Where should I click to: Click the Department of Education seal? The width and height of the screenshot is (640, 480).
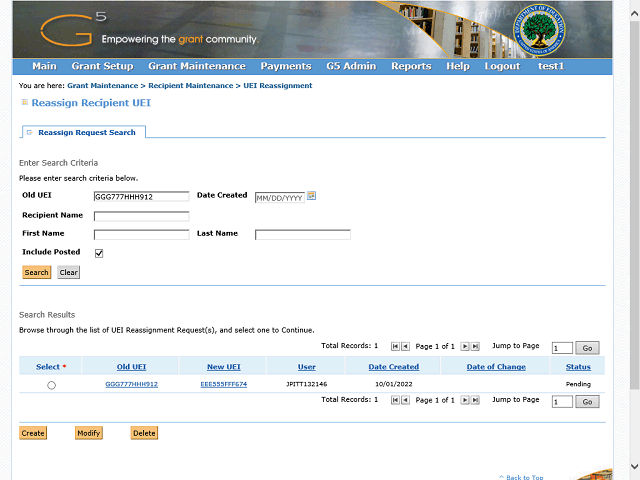click(539, 30)
